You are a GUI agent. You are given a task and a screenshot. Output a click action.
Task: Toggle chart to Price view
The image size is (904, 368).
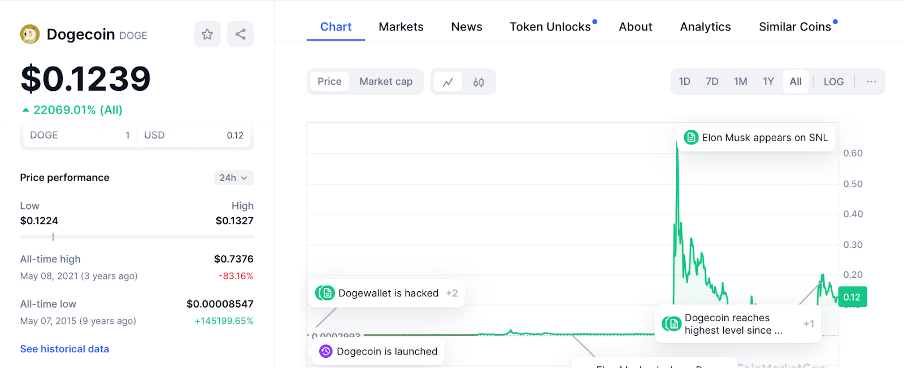coord(329,82)
